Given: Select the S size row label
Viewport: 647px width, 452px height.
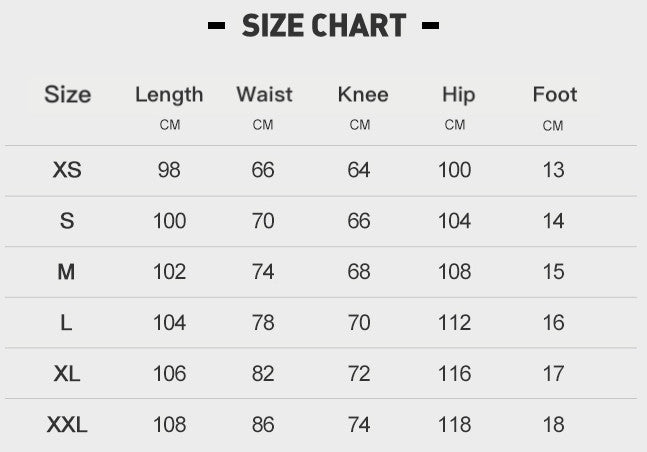Looking at the screenshot, I should click(67, 221).
